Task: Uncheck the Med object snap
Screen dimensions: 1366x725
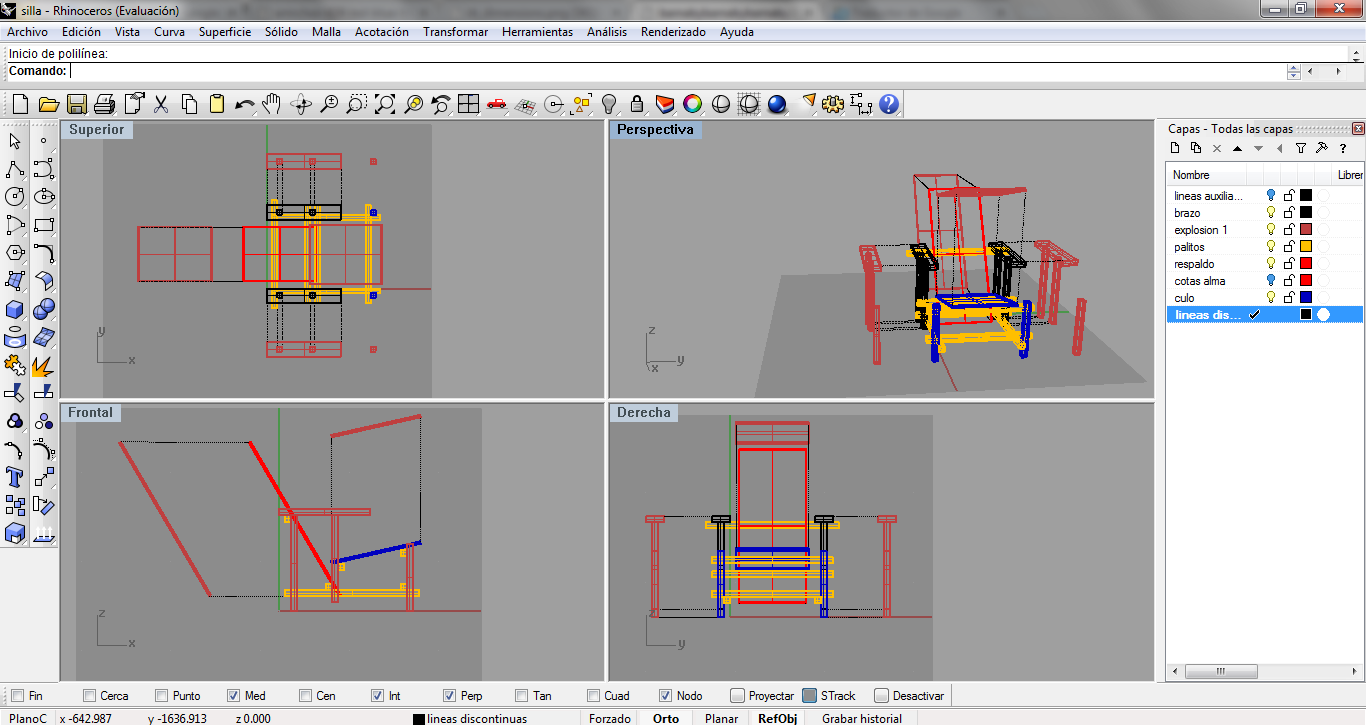Action: click(234, 696)
